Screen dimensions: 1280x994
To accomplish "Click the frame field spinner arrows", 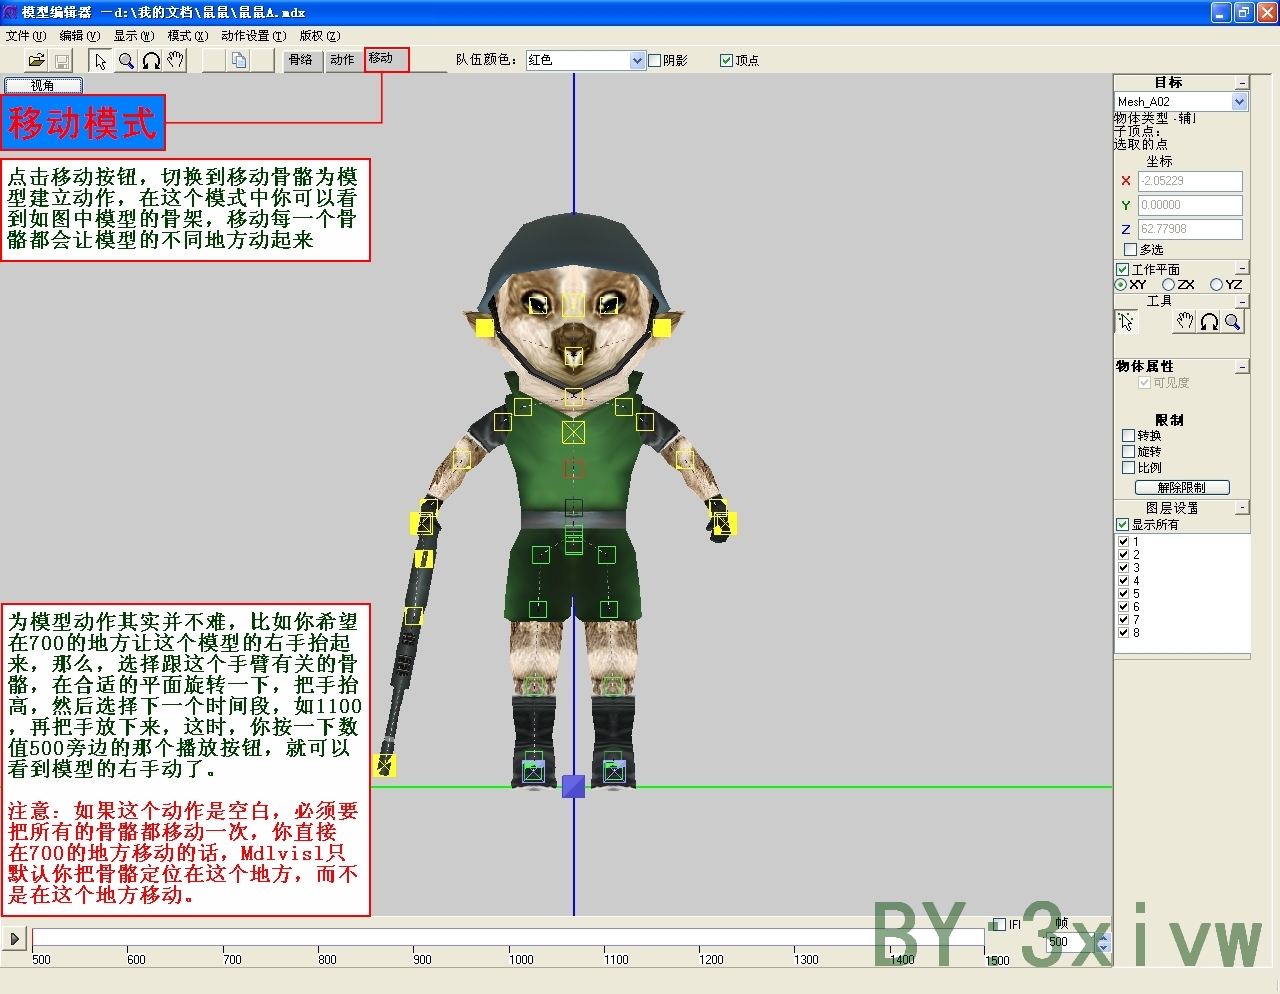I will click(1104, 942).
